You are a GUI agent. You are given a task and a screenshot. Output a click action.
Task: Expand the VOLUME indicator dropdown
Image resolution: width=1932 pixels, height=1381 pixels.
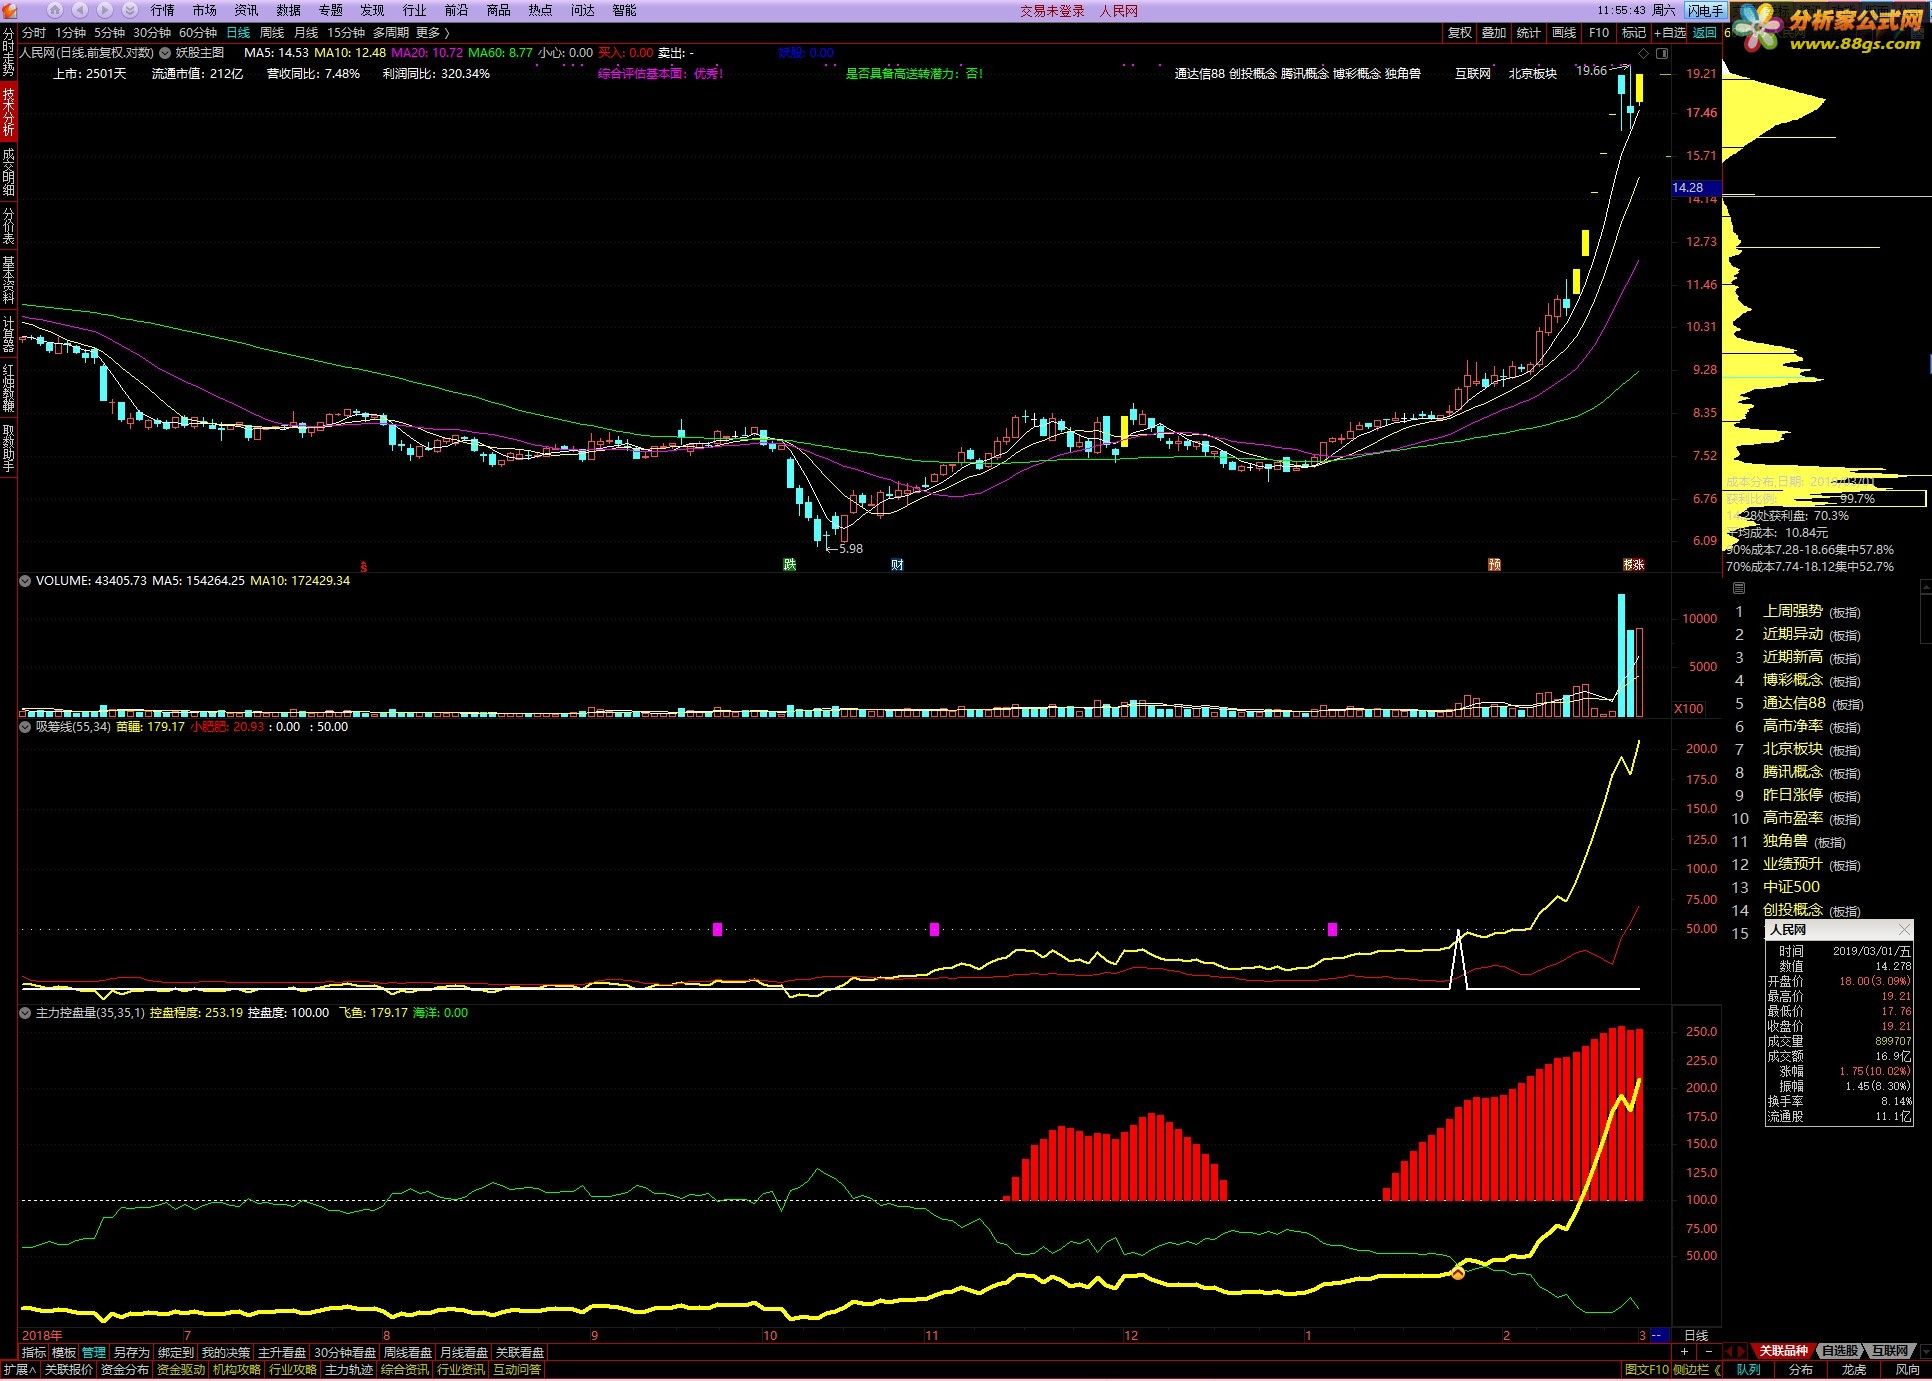[x=25, y=581]
